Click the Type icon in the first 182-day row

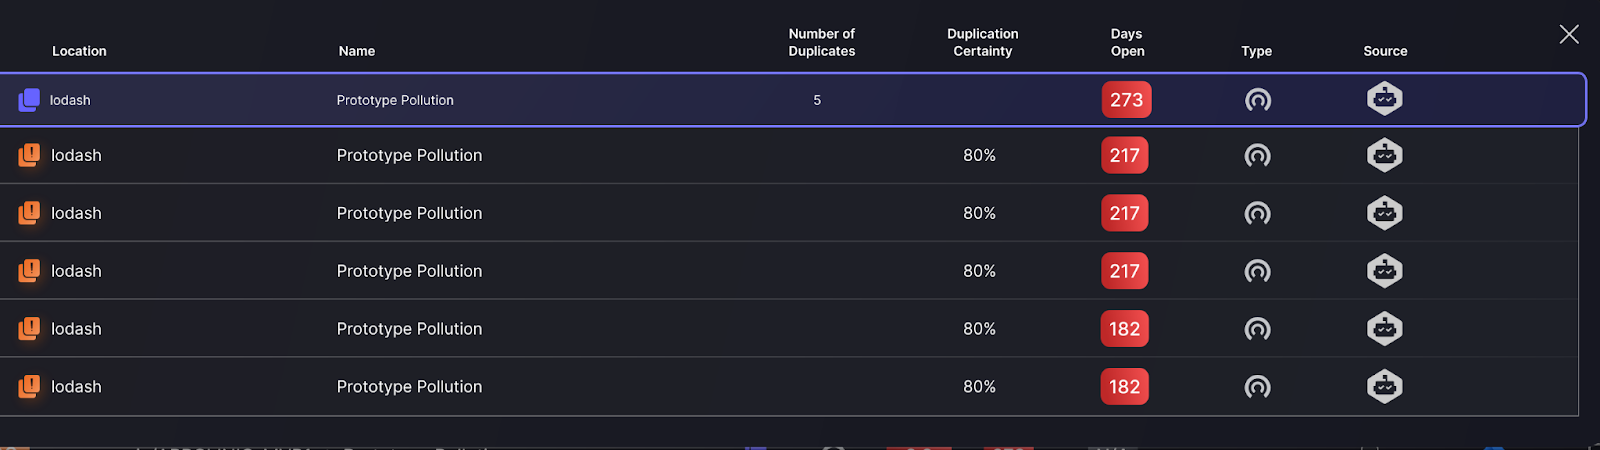(x=1258, y=329)
